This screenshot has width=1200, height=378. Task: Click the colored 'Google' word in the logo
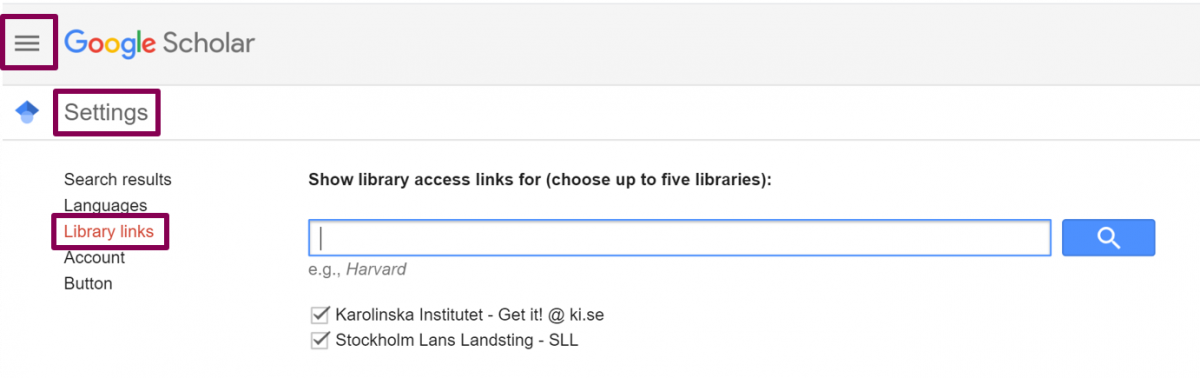coord(110,44)
